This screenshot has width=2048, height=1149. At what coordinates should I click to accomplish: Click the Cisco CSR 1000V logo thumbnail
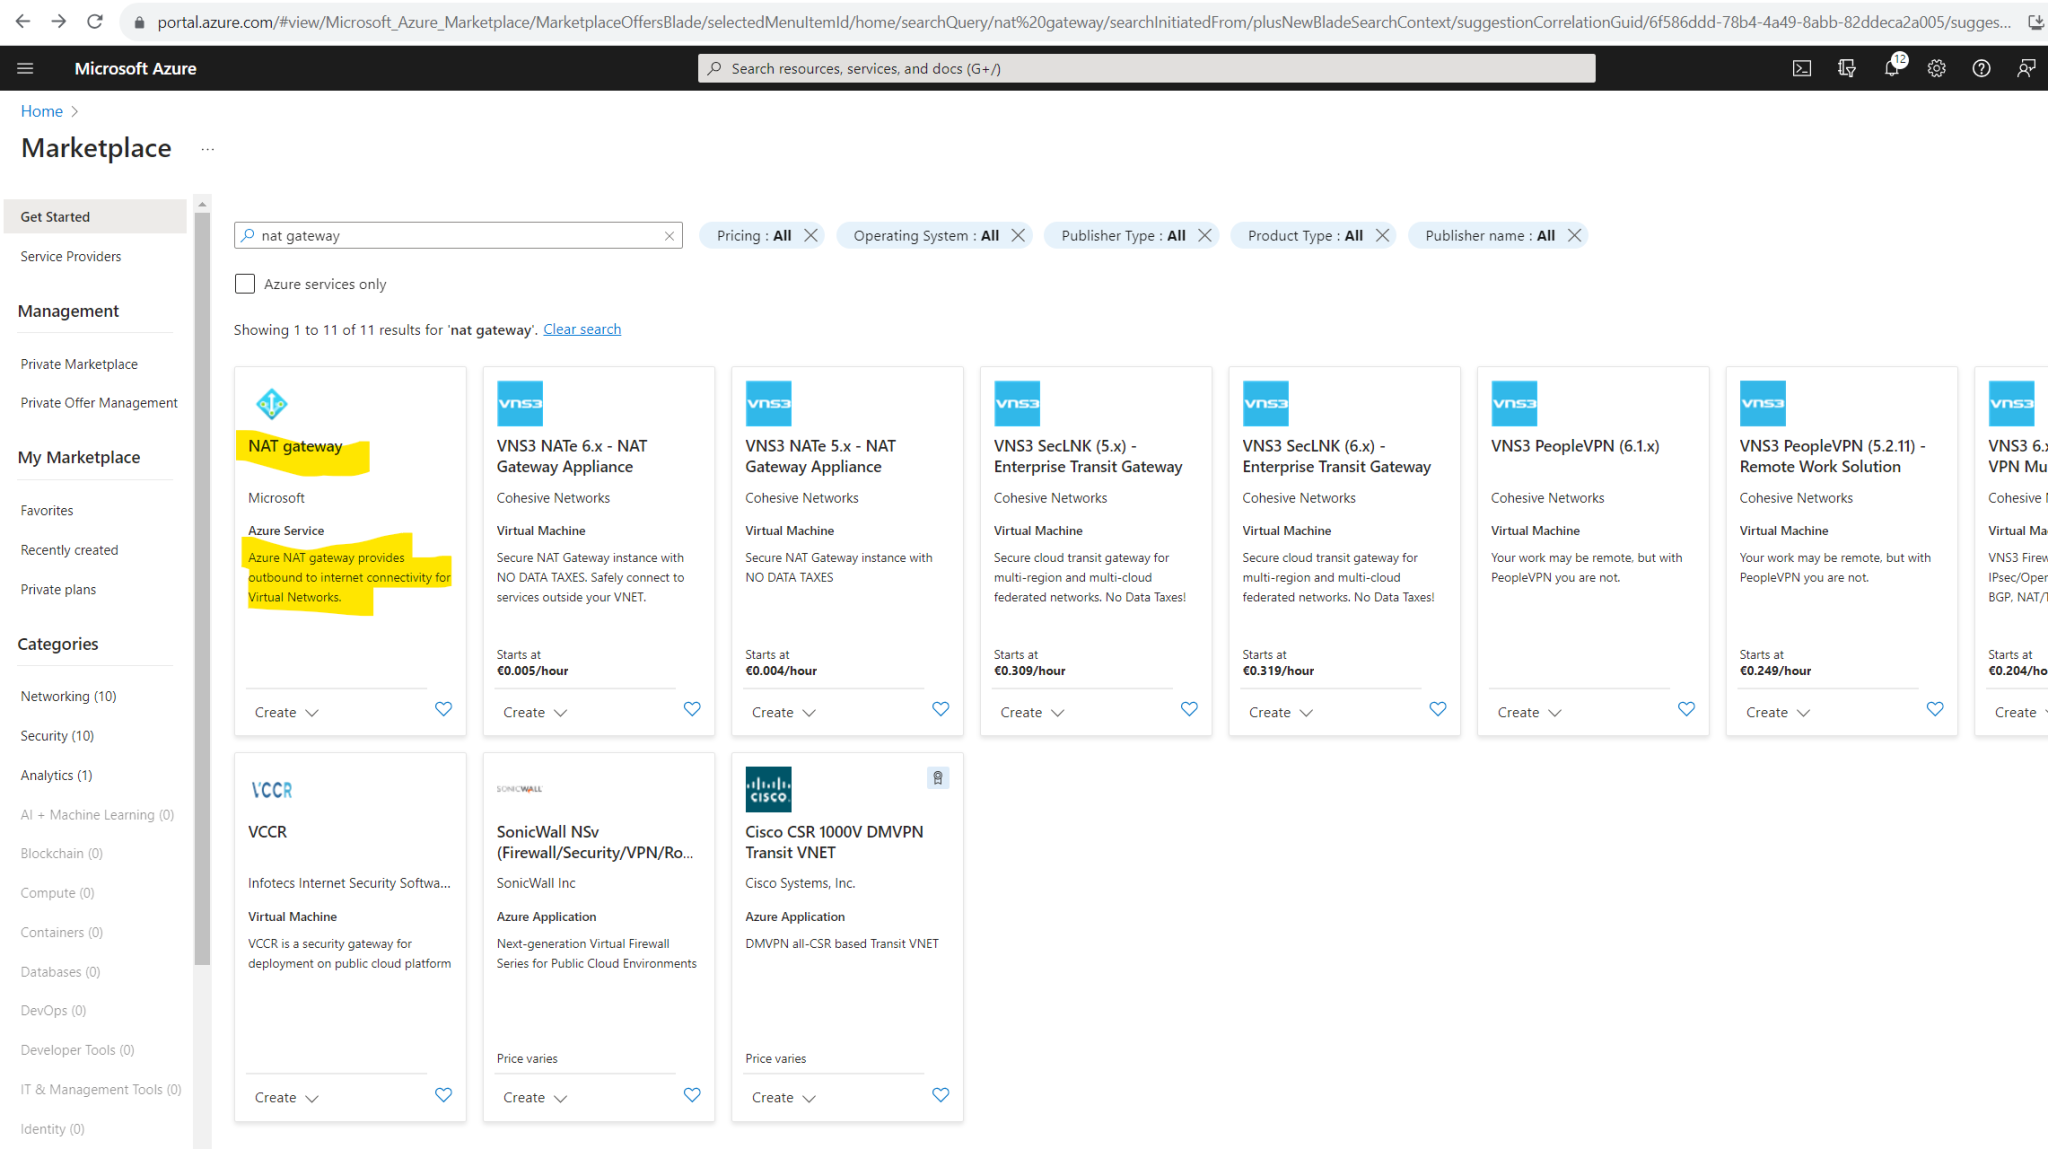pyautogui.click(x=768, y=789)
